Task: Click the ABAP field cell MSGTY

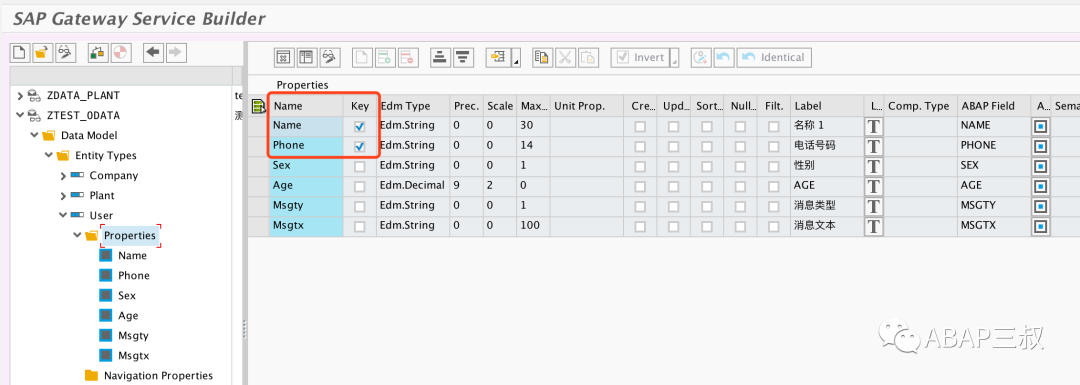Action: (993, 205)
